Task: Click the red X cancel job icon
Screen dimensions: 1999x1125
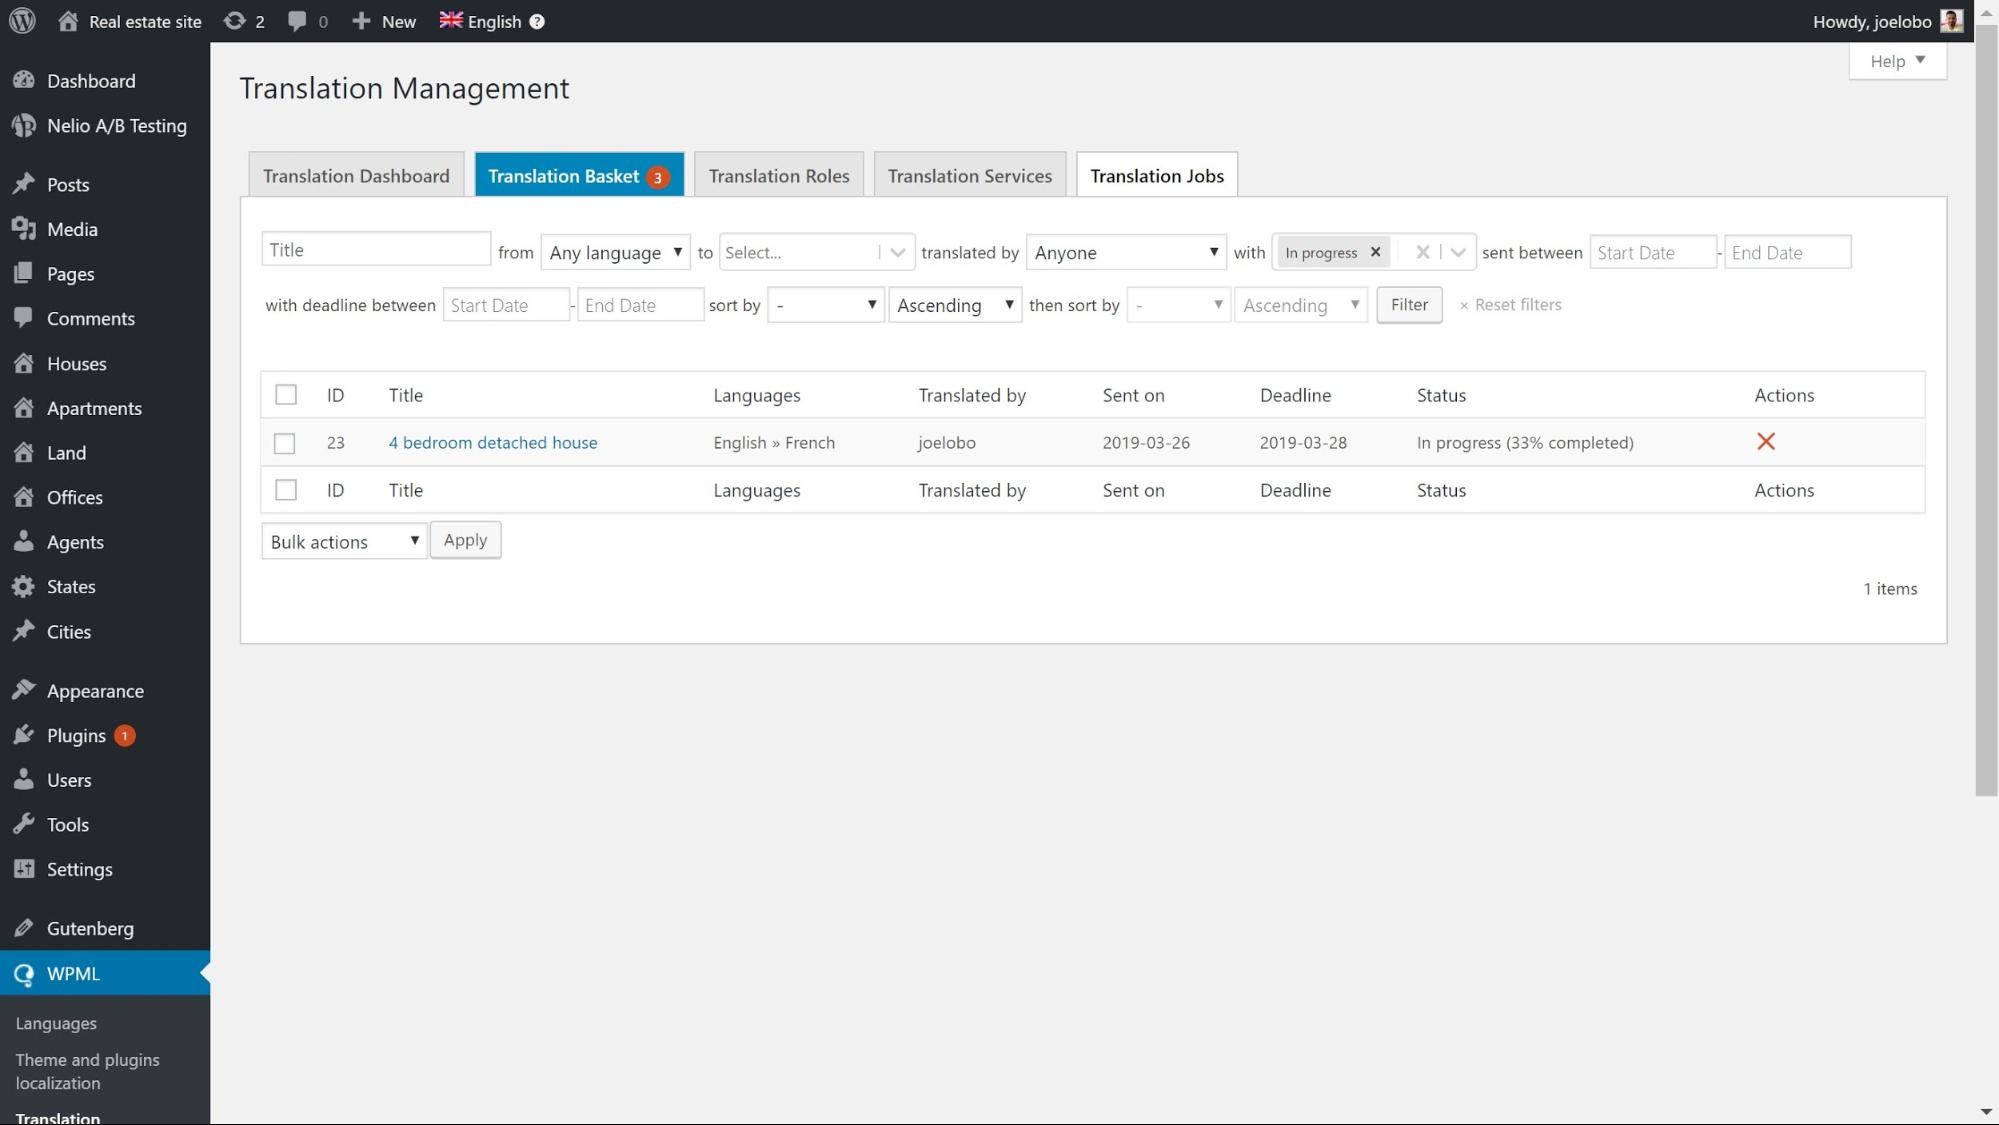Action: pyautogui.click(x=1766, y=442)
